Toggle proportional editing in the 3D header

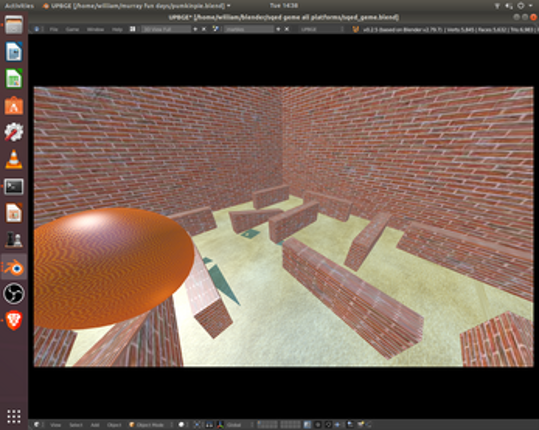(318, 425)
